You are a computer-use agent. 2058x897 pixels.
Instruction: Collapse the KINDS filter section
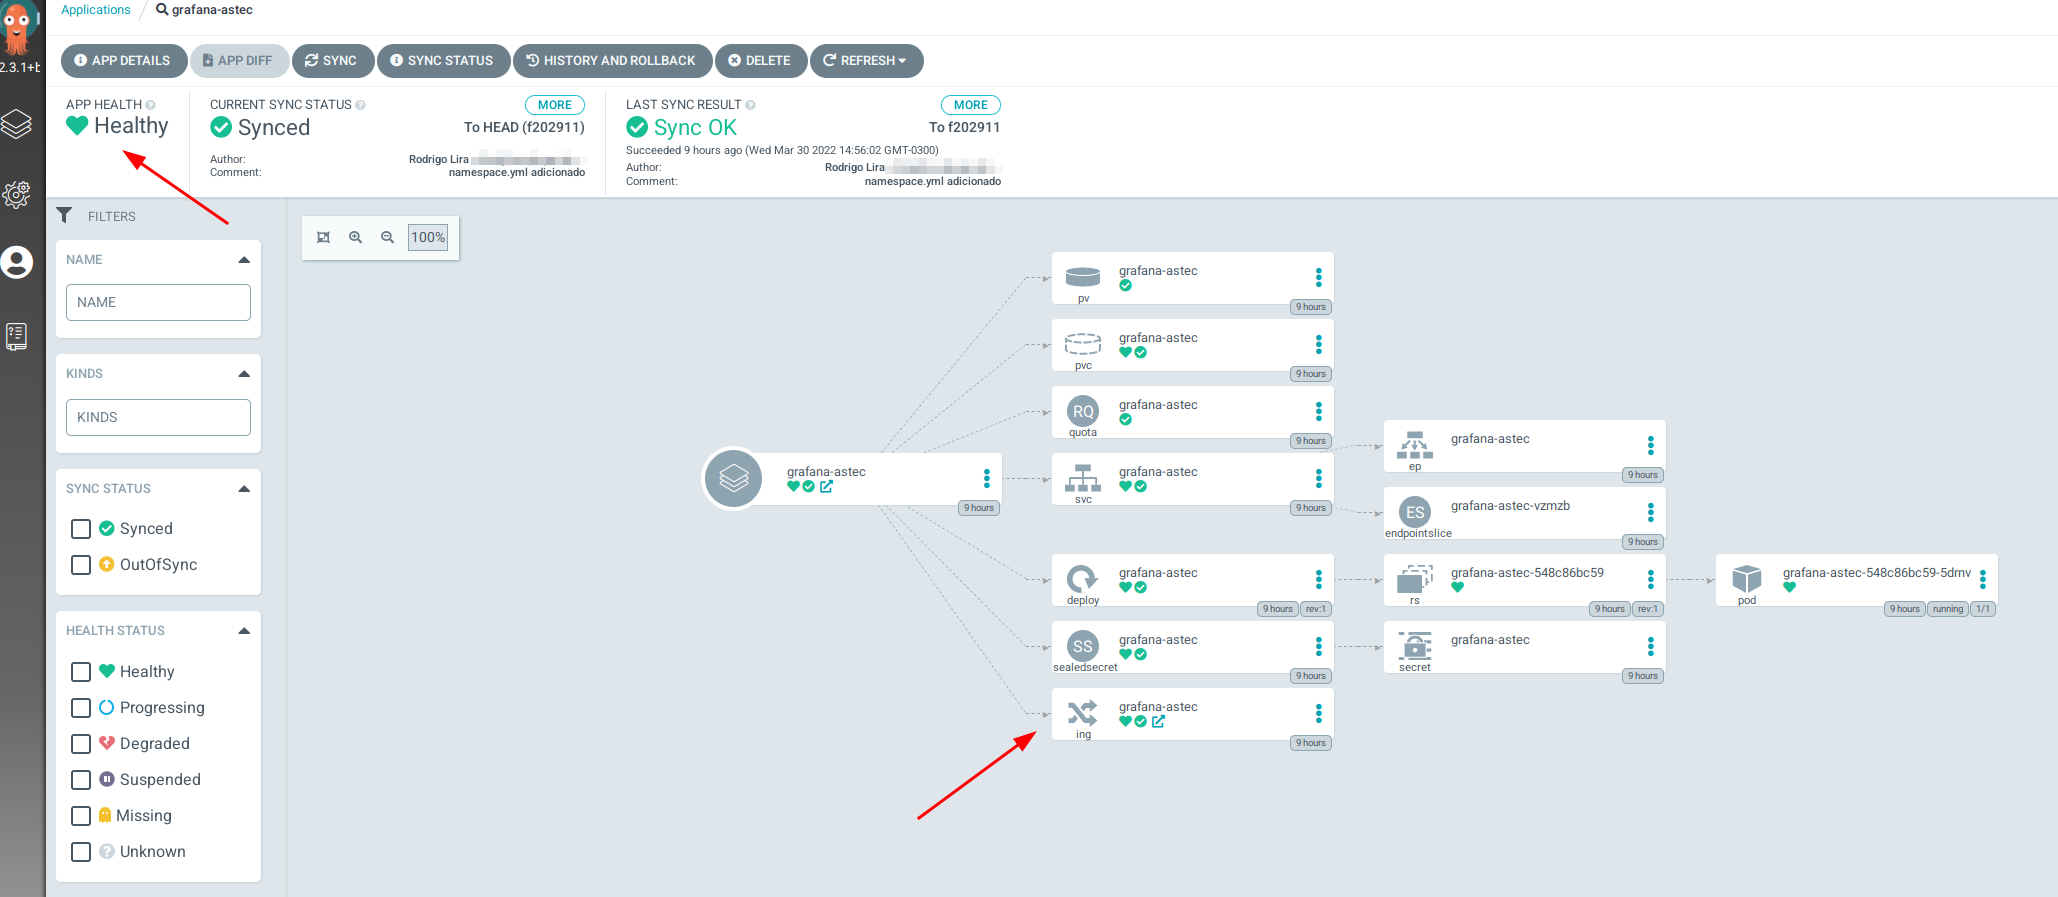[x=244, y=374]
